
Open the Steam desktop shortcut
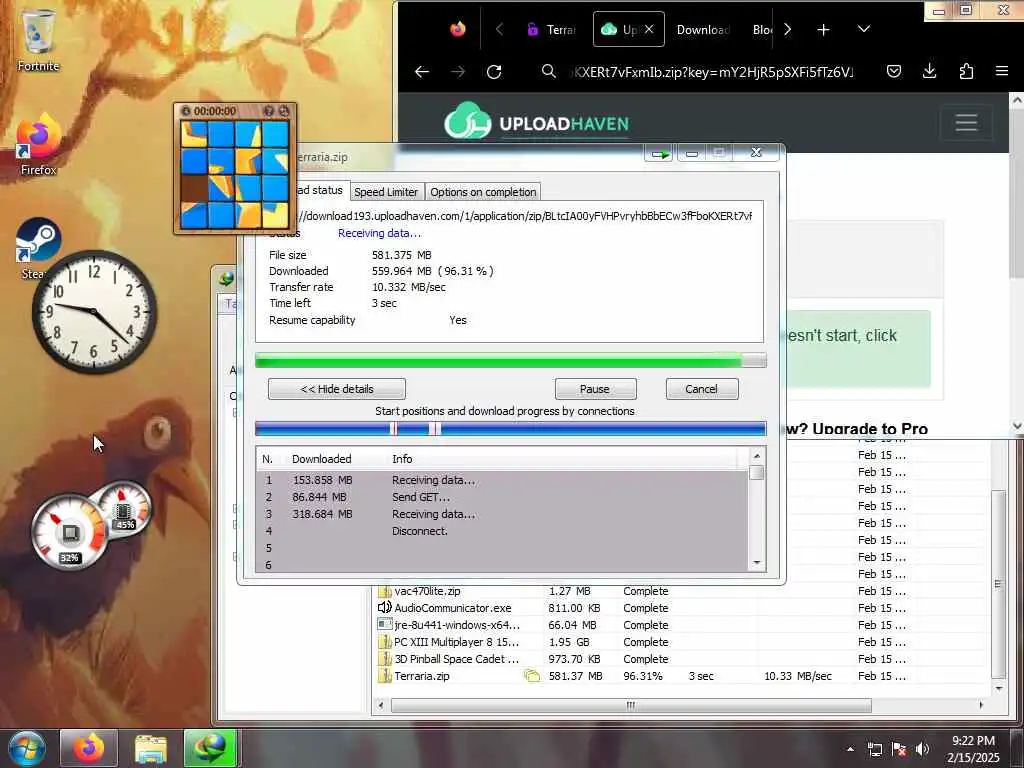(38, 247)
